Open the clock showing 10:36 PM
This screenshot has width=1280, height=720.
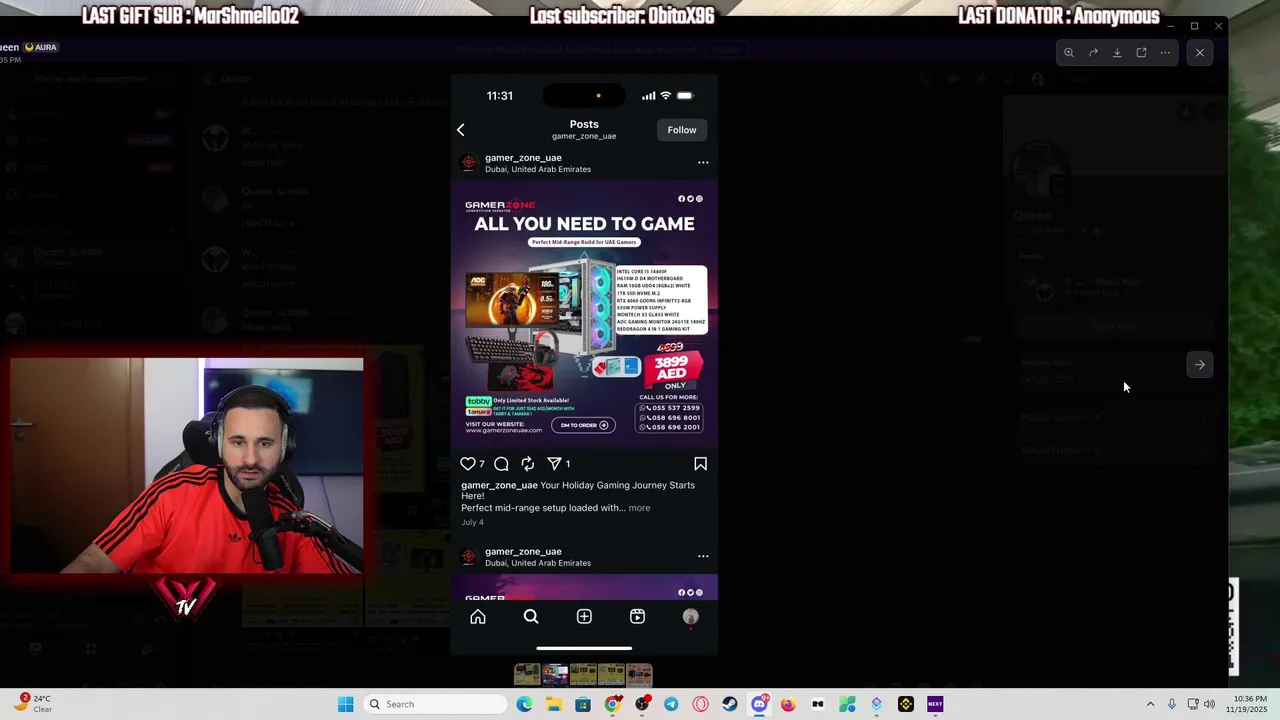click(x=1250, y=704)
